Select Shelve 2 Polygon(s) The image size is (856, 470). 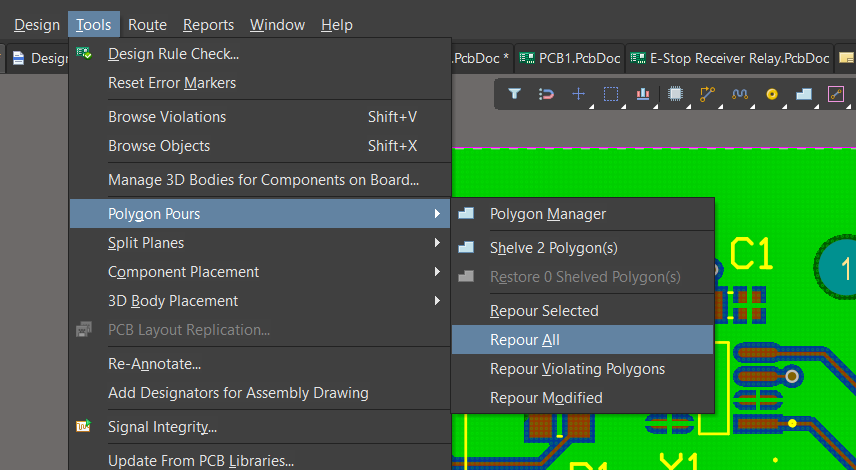tap(582, 247)
